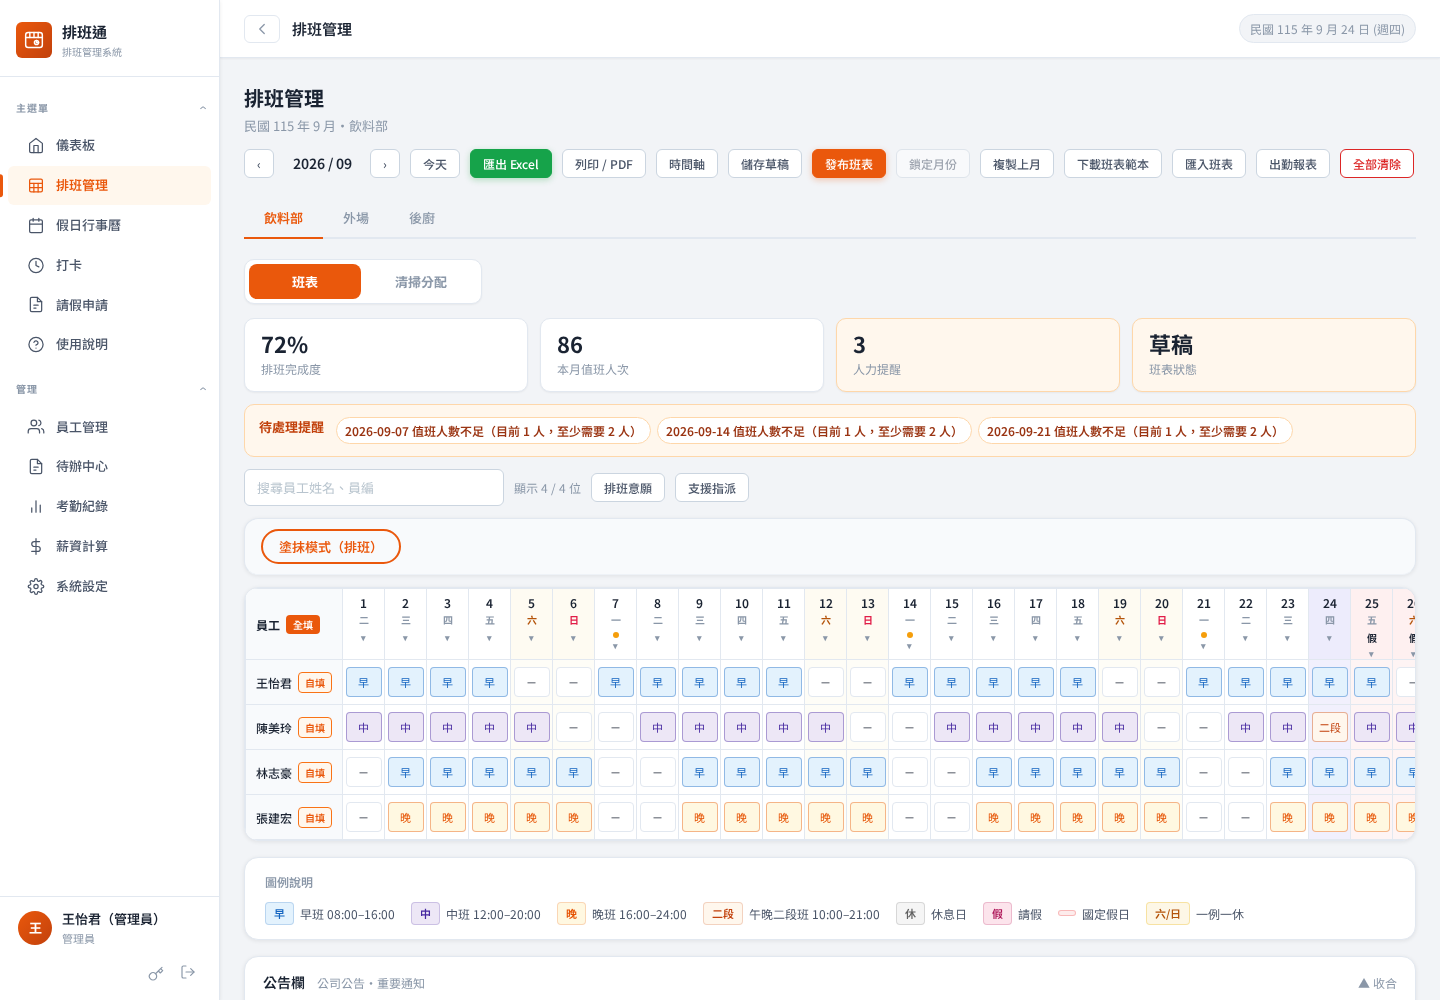This screenshot has height=1000, width=1440.
Task: Click the 打卡 clock icon
Action: click(x=36, y=266)
